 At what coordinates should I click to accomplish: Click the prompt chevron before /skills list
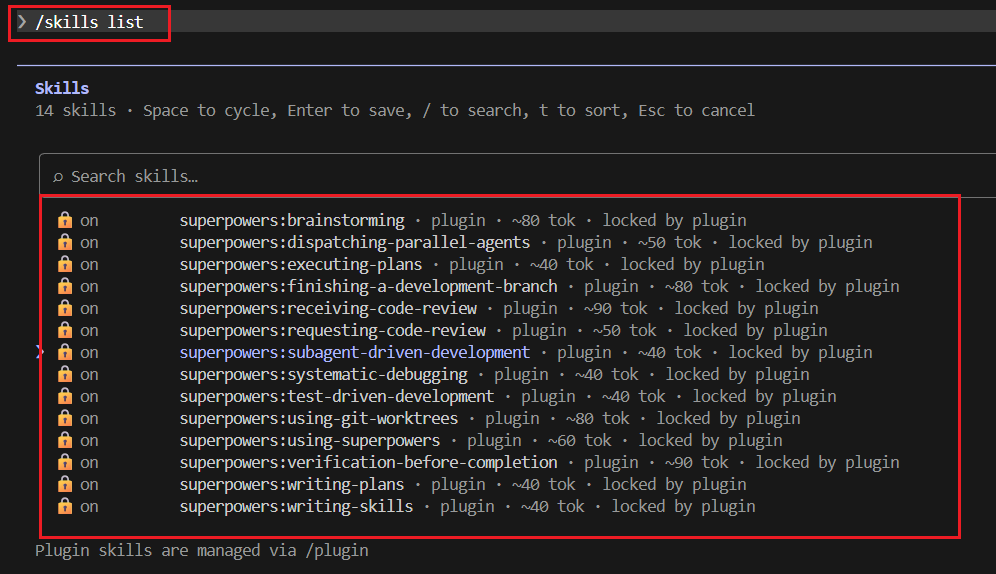pyautogui.click(x=22, y=22)
